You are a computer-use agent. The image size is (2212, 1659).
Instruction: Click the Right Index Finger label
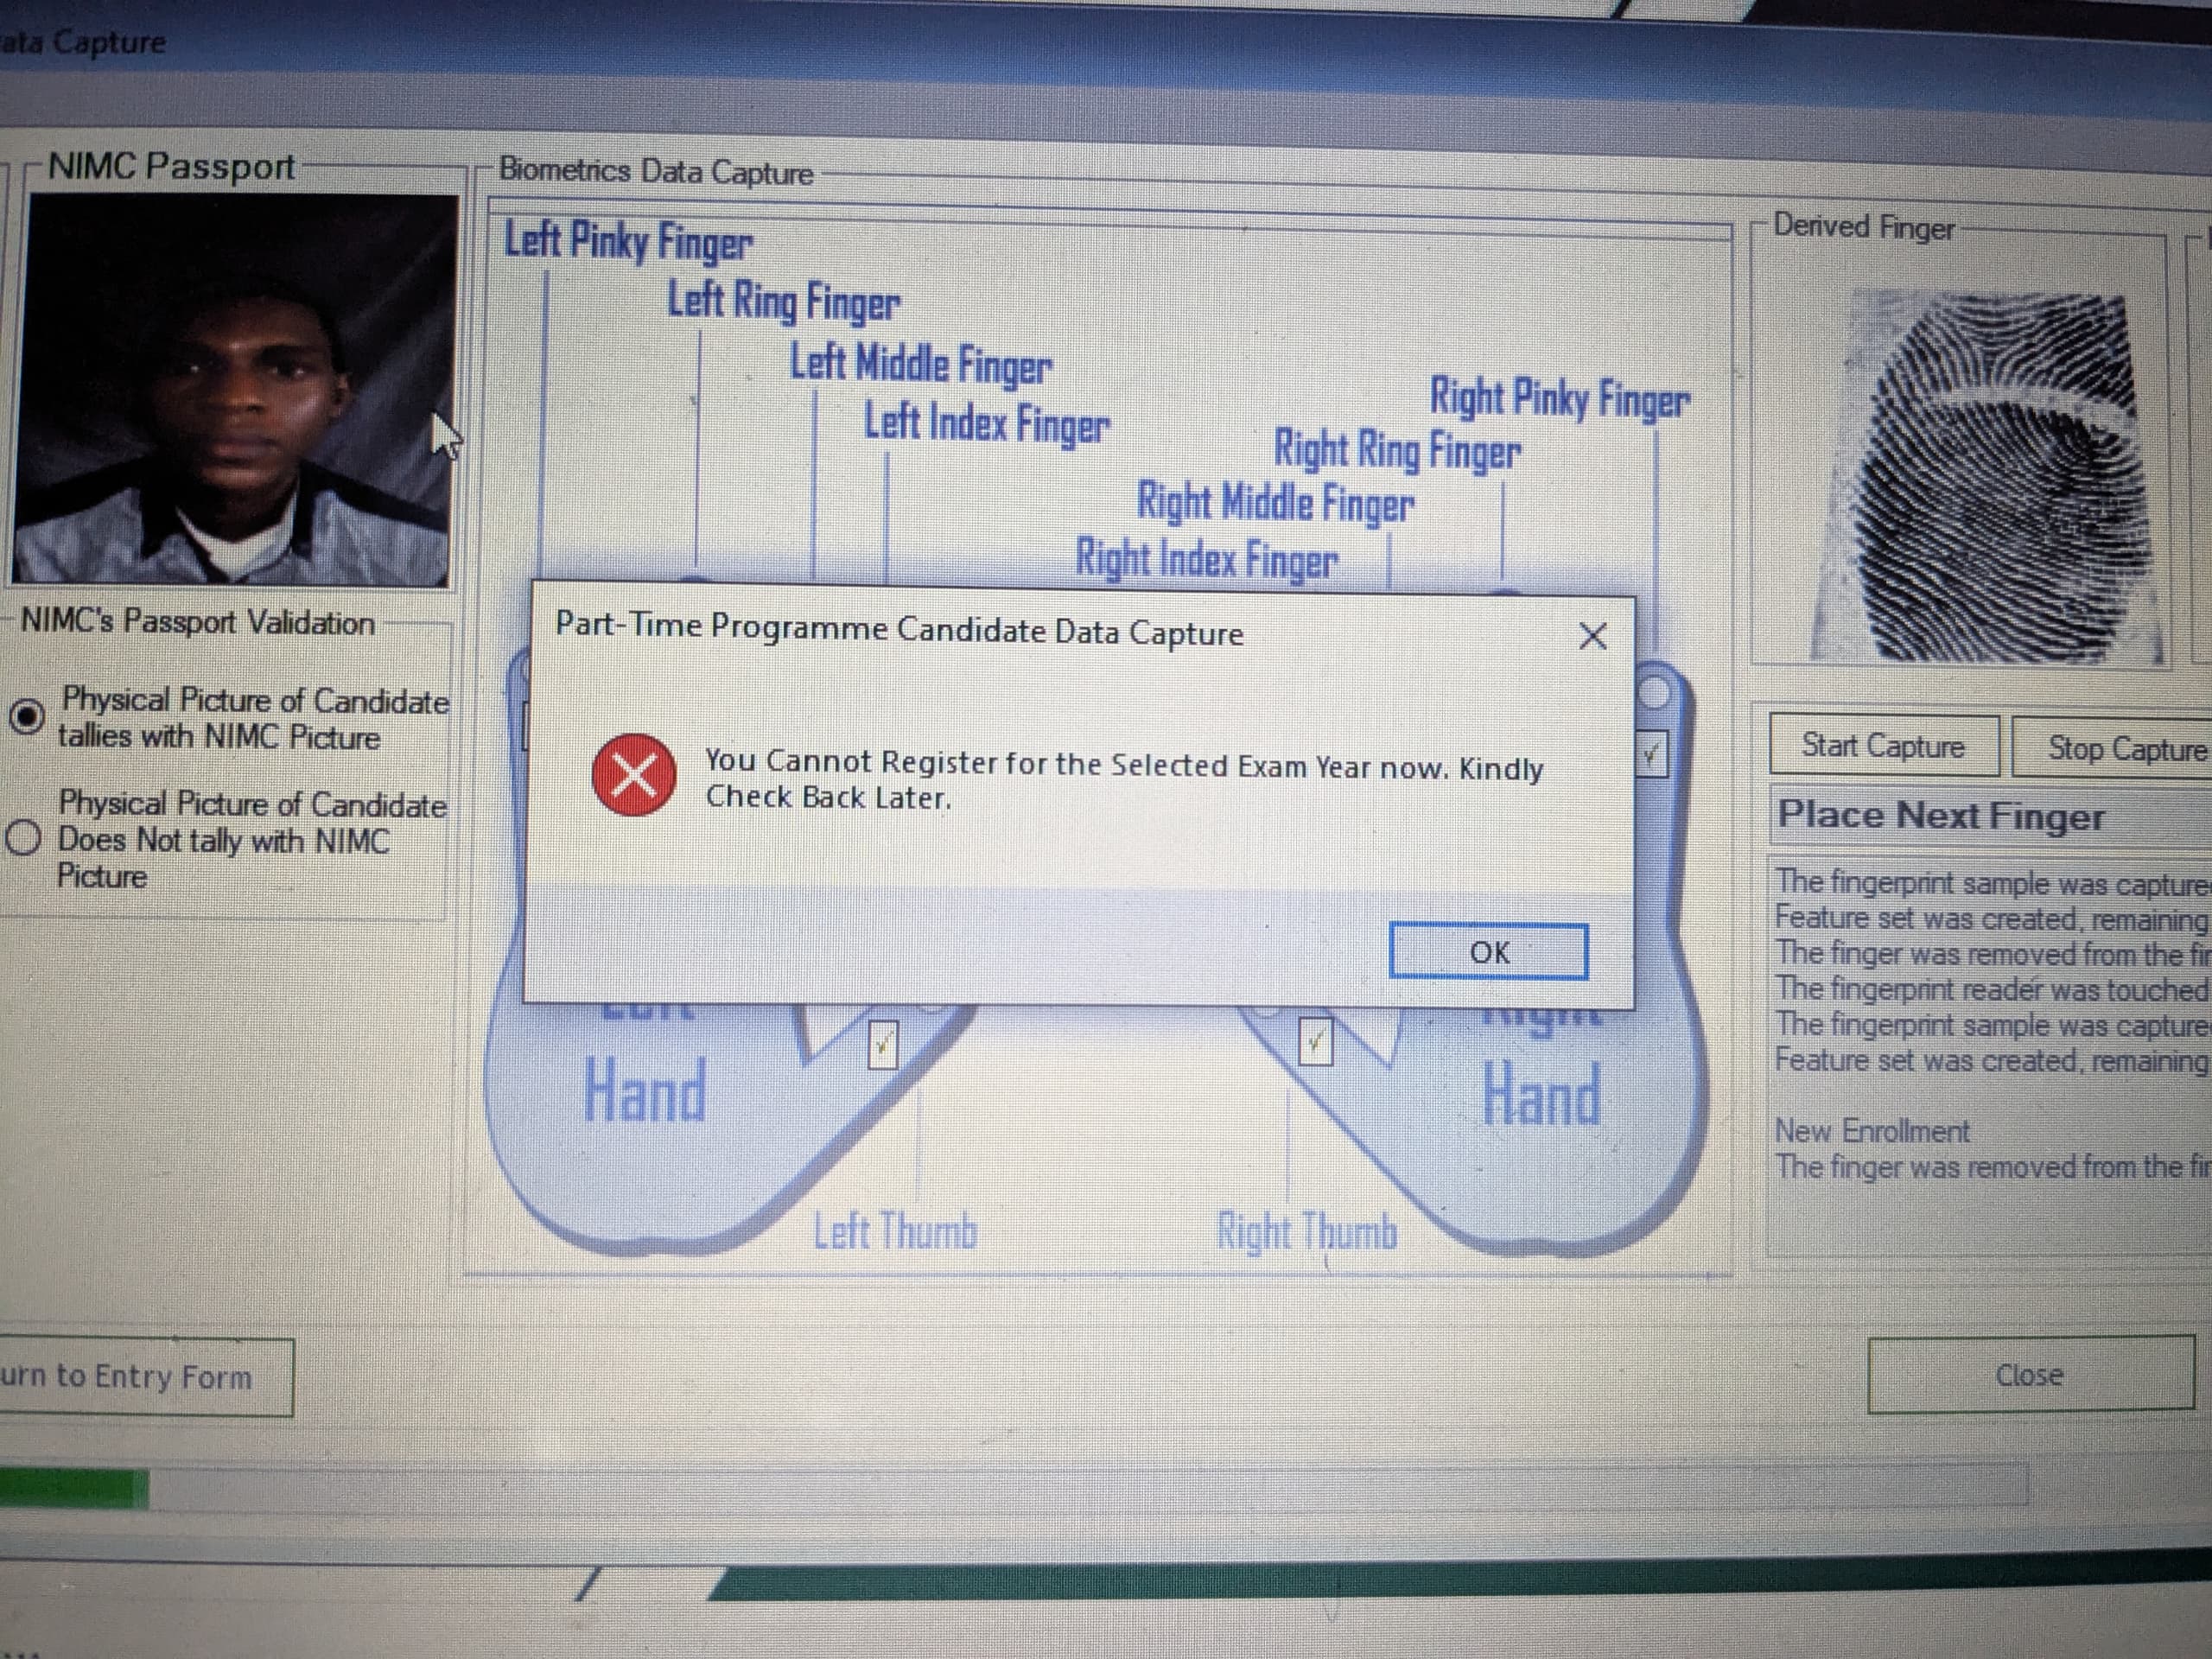[1206, 558]
